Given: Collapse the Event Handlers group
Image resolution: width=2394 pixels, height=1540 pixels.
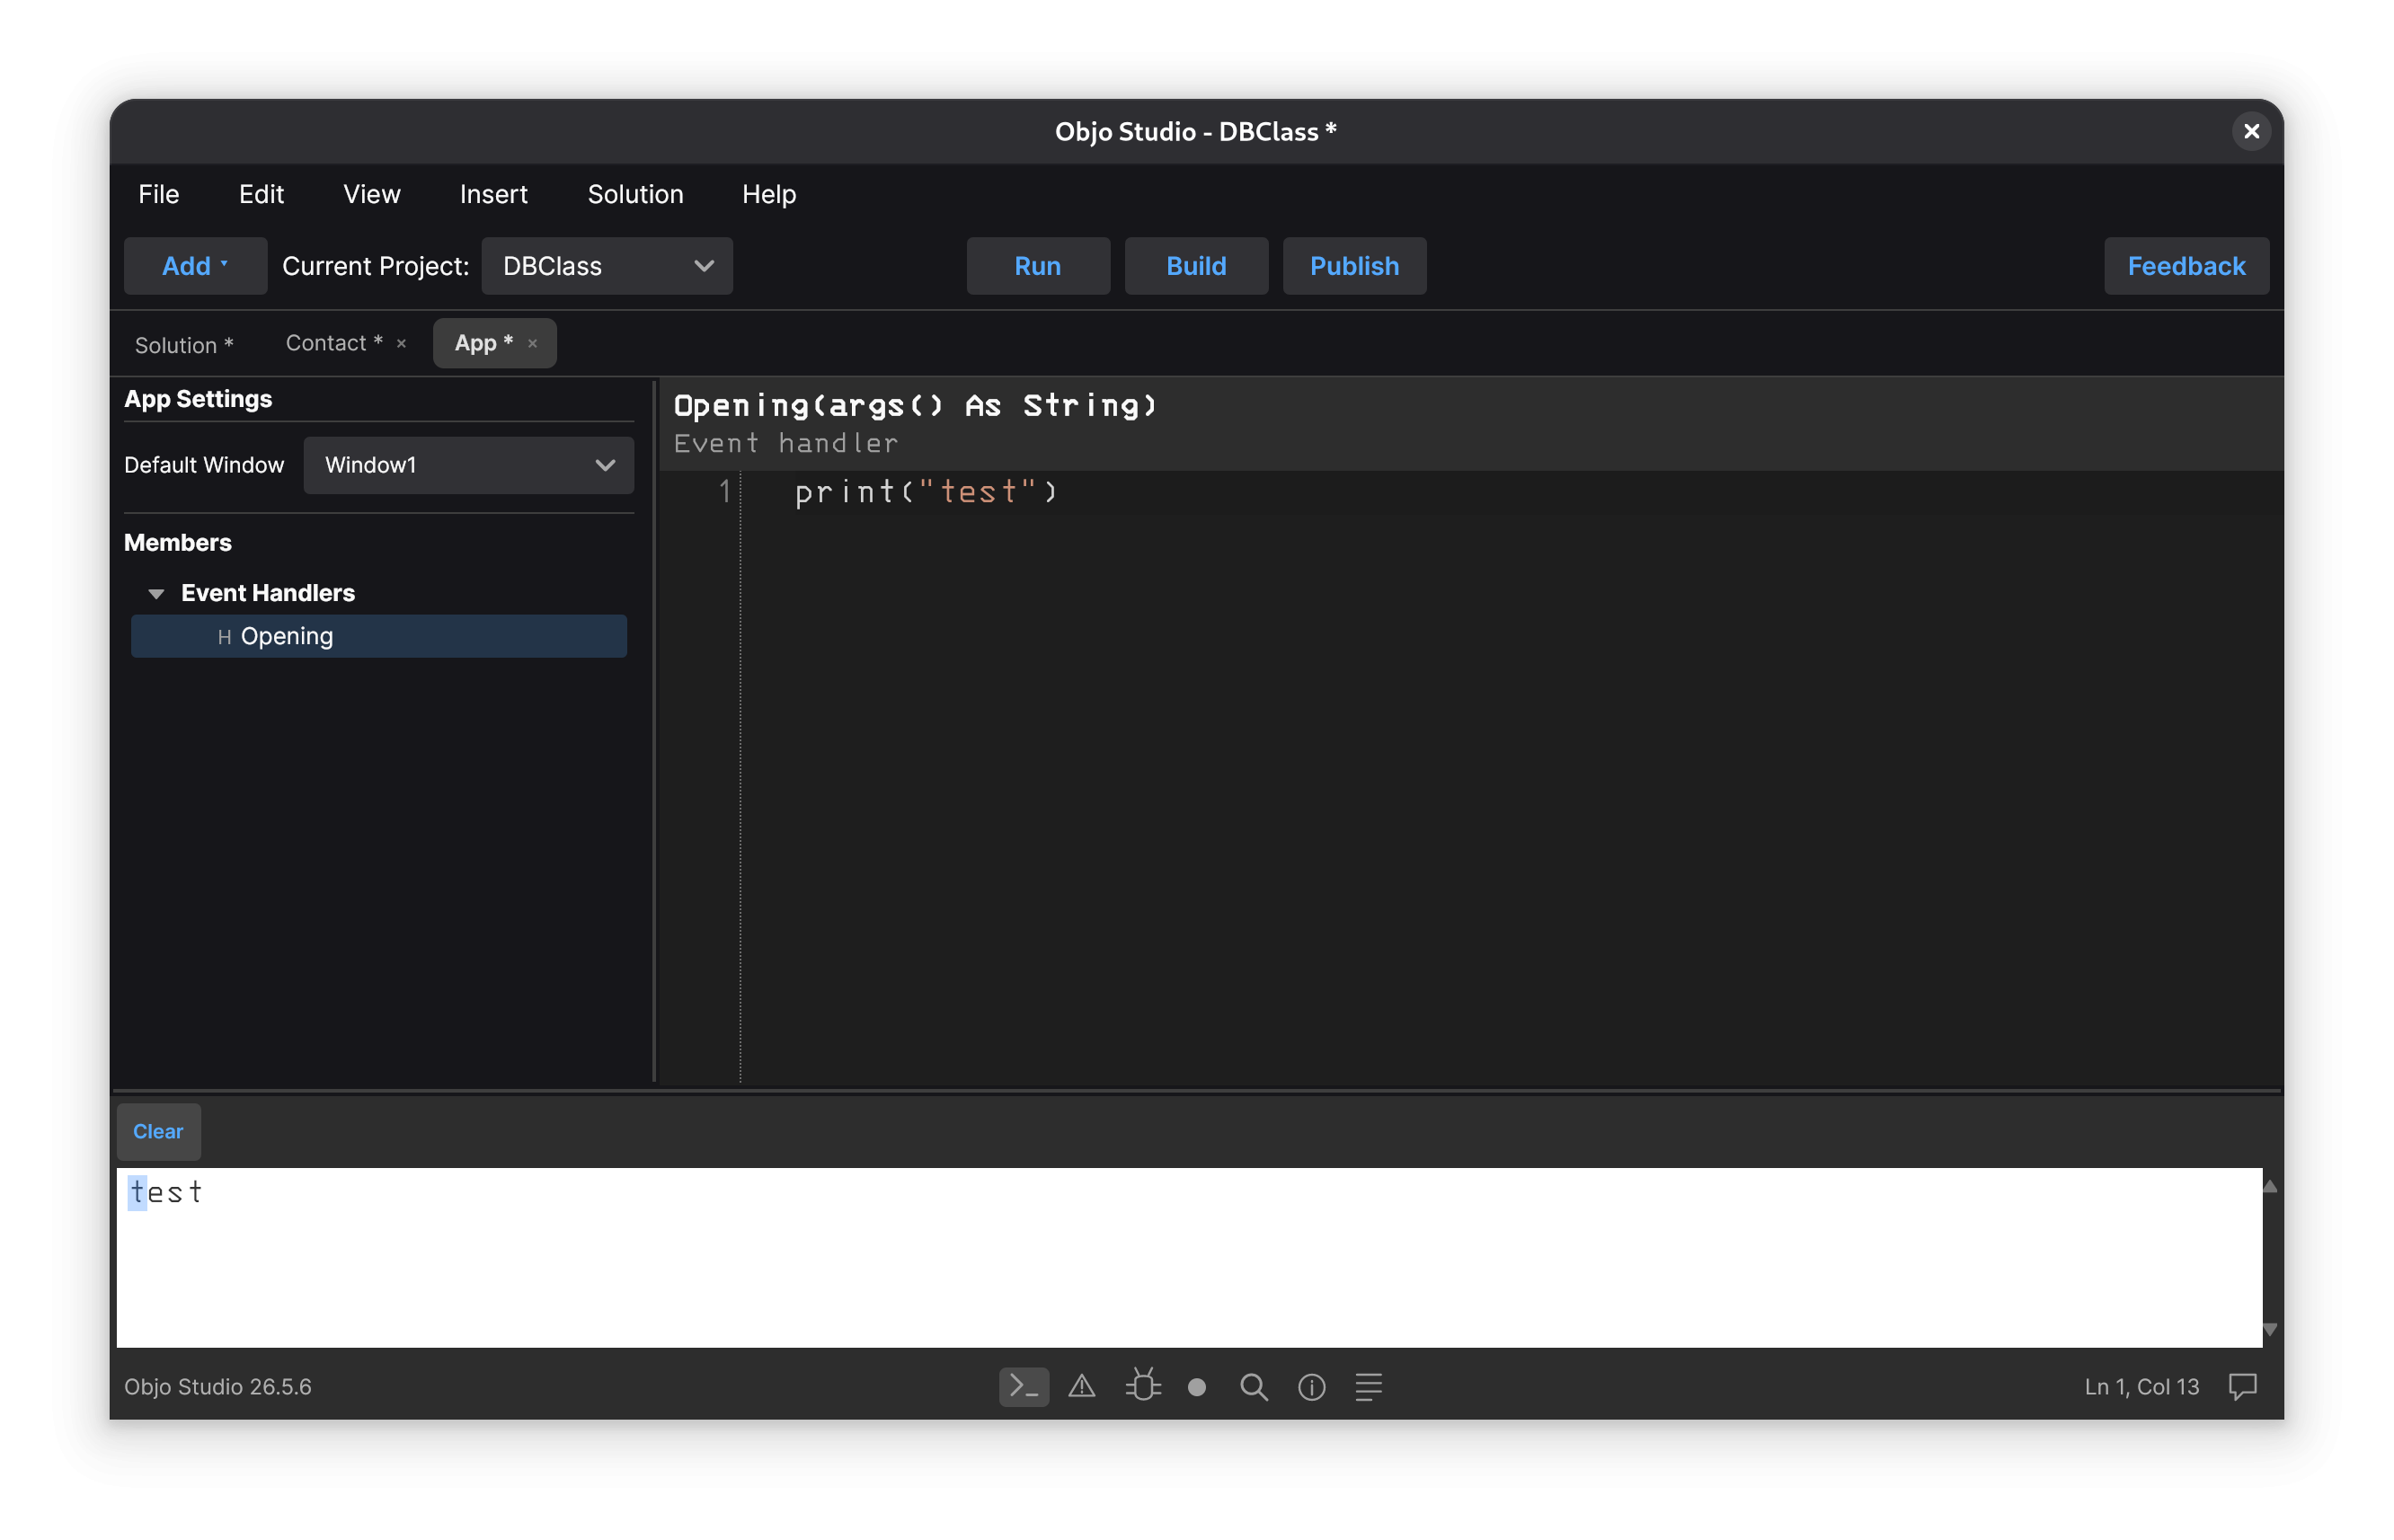Looking at the screenshot, I should (156, 593).
